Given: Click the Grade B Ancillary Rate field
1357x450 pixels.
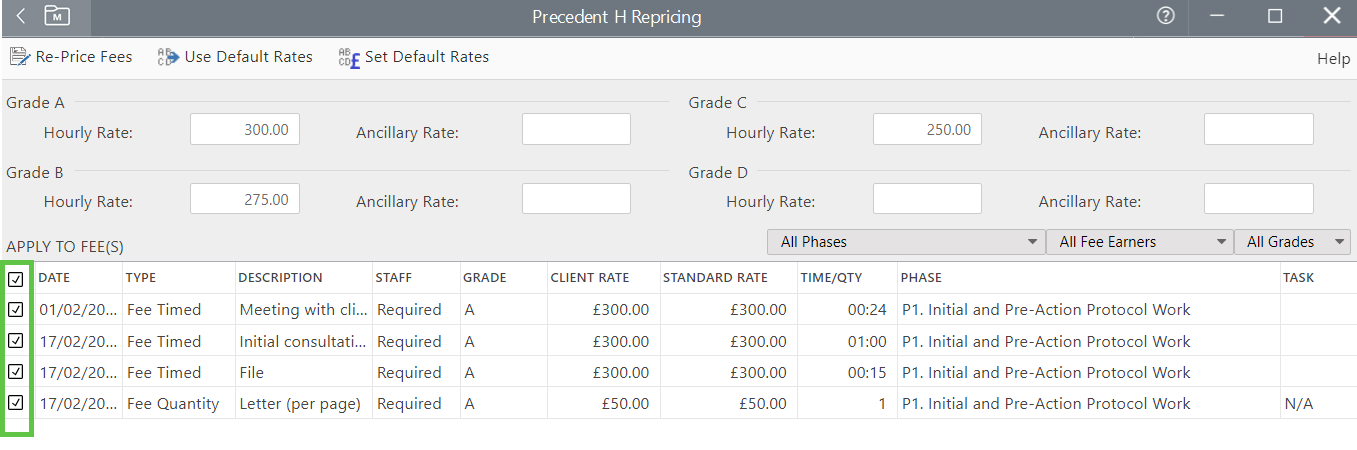Looking at the screenshot, I should tap(576, 199).
